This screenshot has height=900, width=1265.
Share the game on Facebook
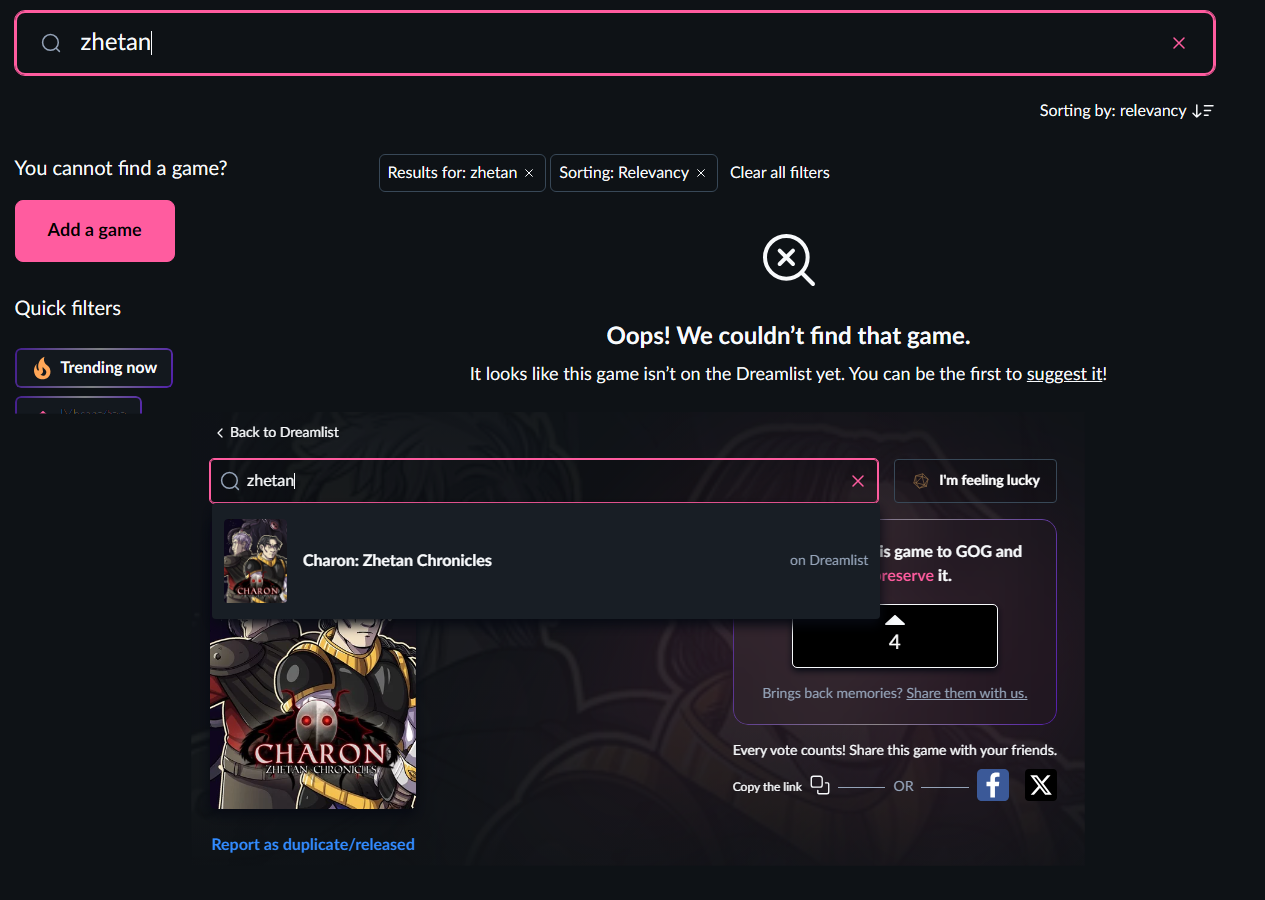coord(993,785)
